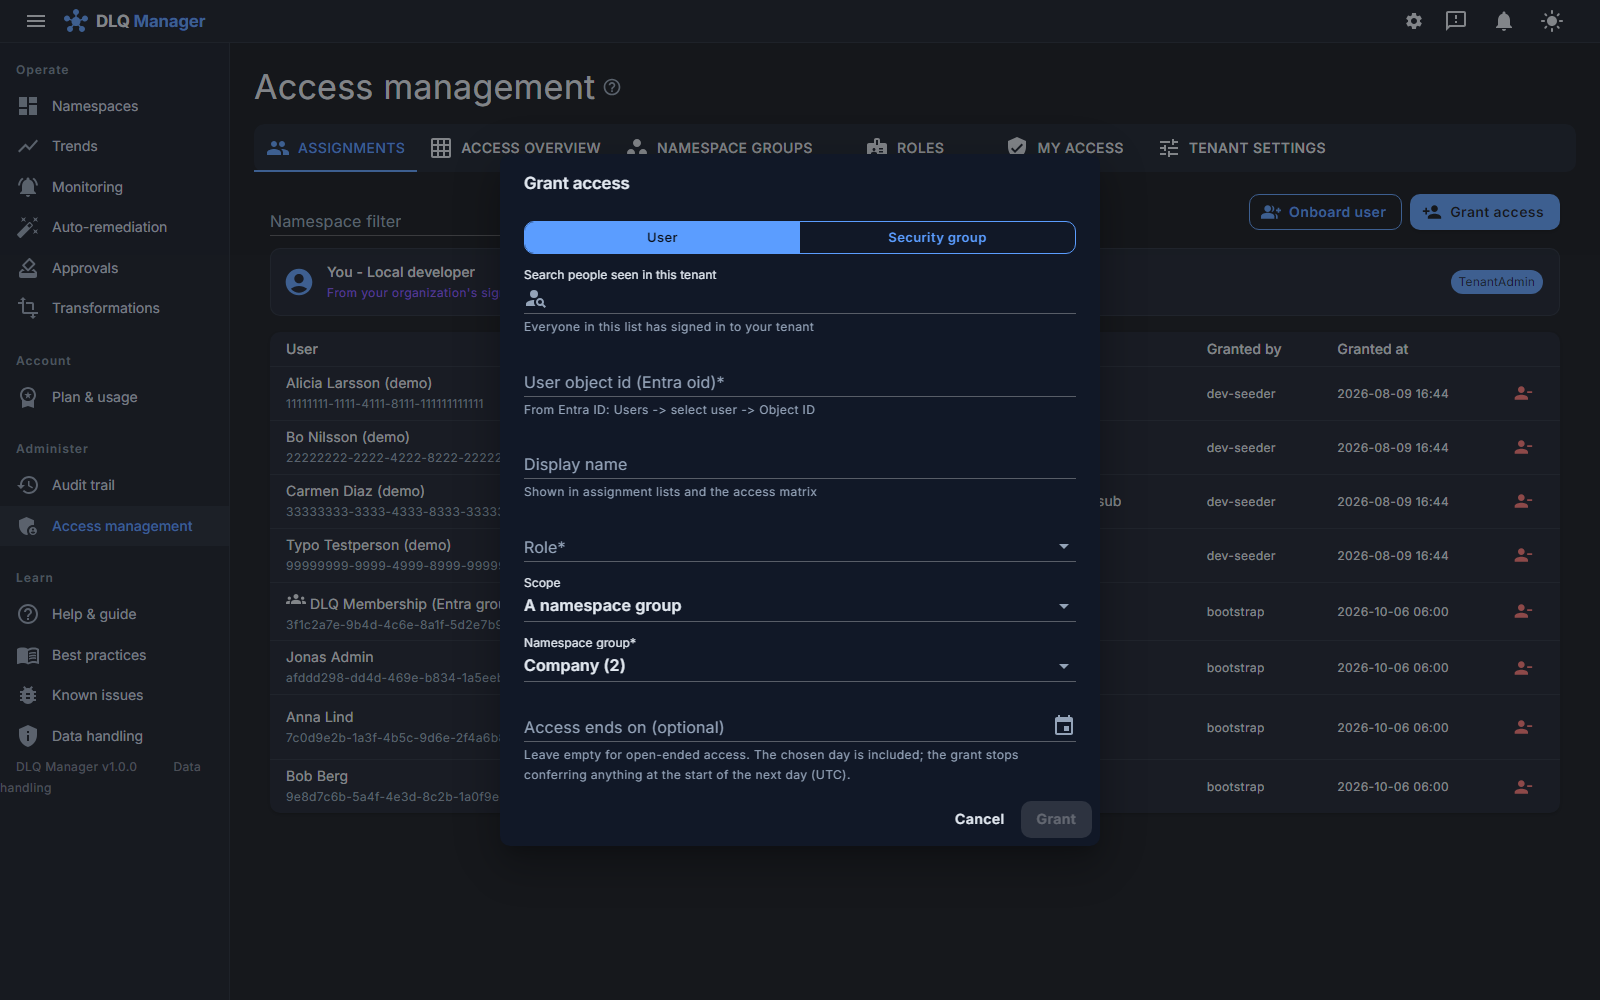
Task: Cancel the Grant access dialog
Action: point(979,819)
